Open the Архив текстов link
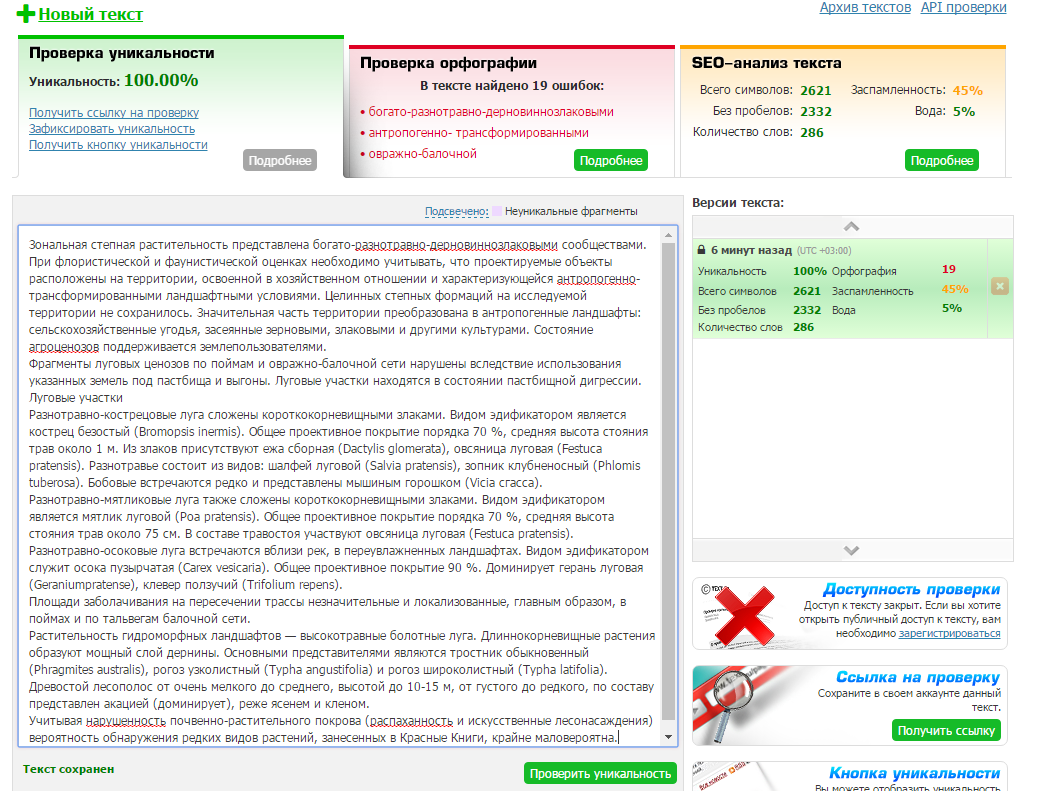 tap(865, 8)
